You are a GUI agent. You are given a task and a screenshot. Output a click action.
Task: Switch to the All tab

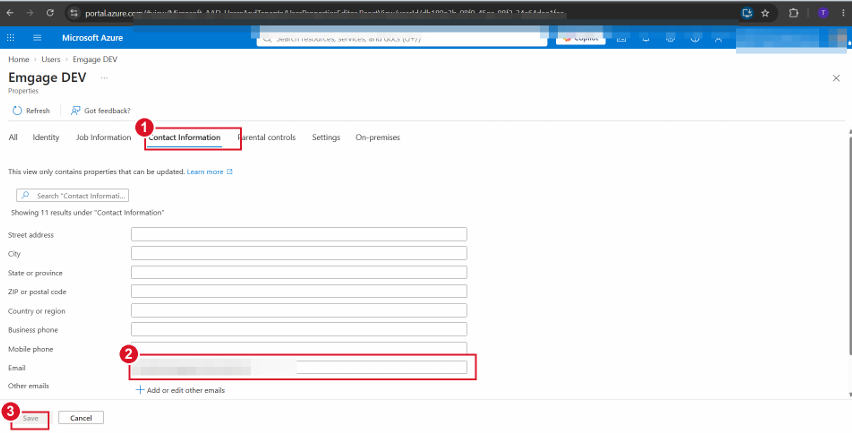point(13,137)
